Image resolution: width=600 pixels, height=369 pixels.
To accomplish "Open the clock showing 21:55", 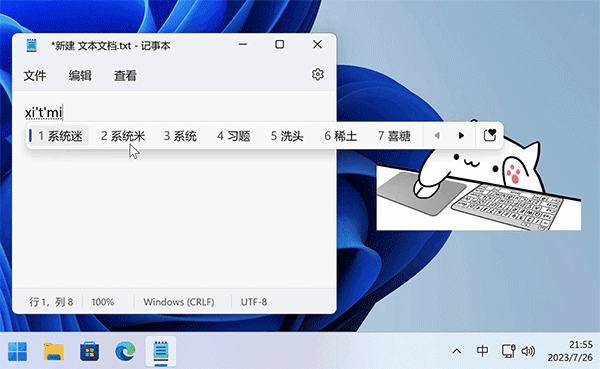I will coord(570,351).
